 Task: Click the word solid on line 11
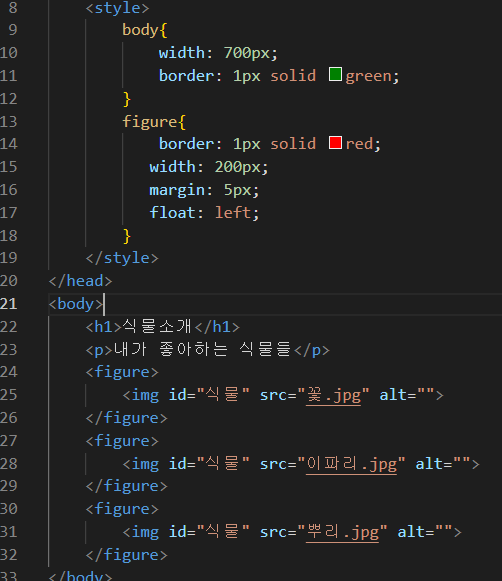(x=293, y=76)
